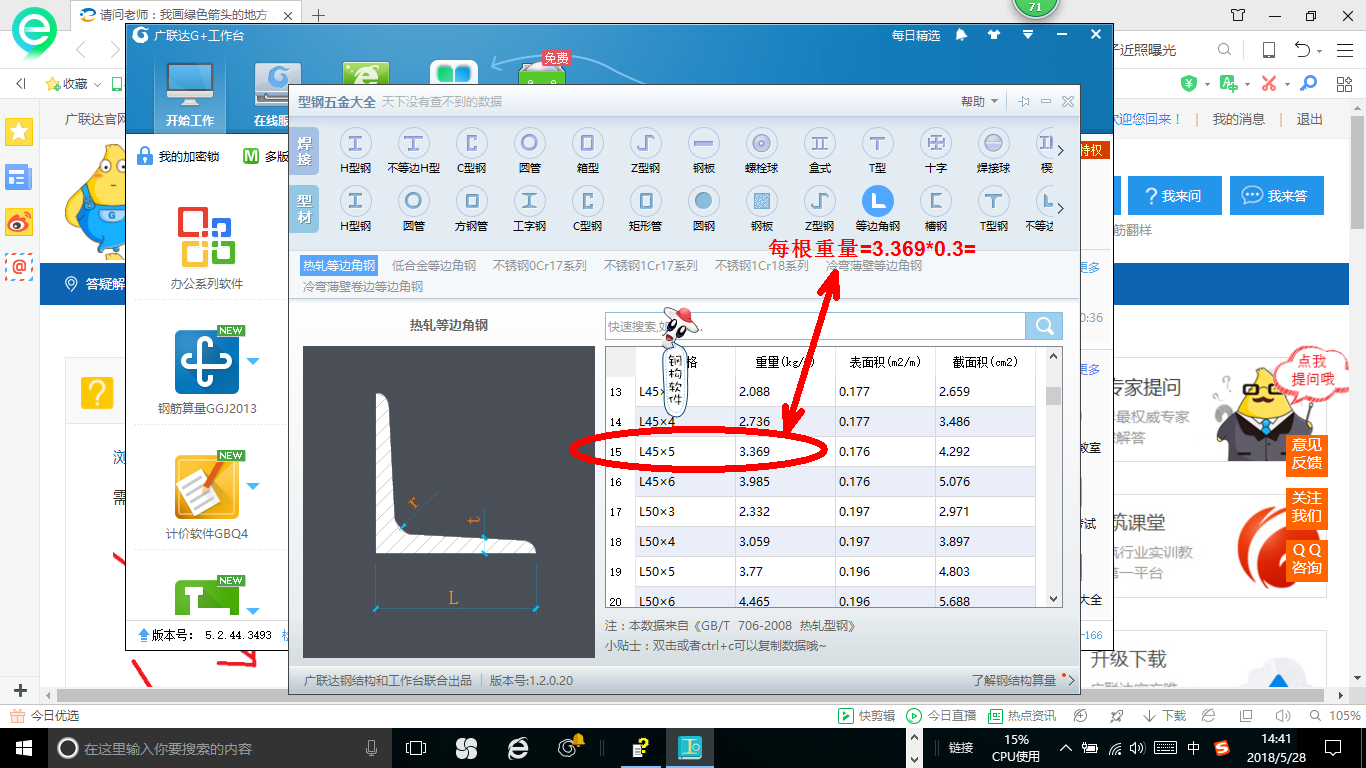This screenshot has height=768, width=1366.
Task: Open 开始工作 tab in G+ workbench
Action: [189, 95]
